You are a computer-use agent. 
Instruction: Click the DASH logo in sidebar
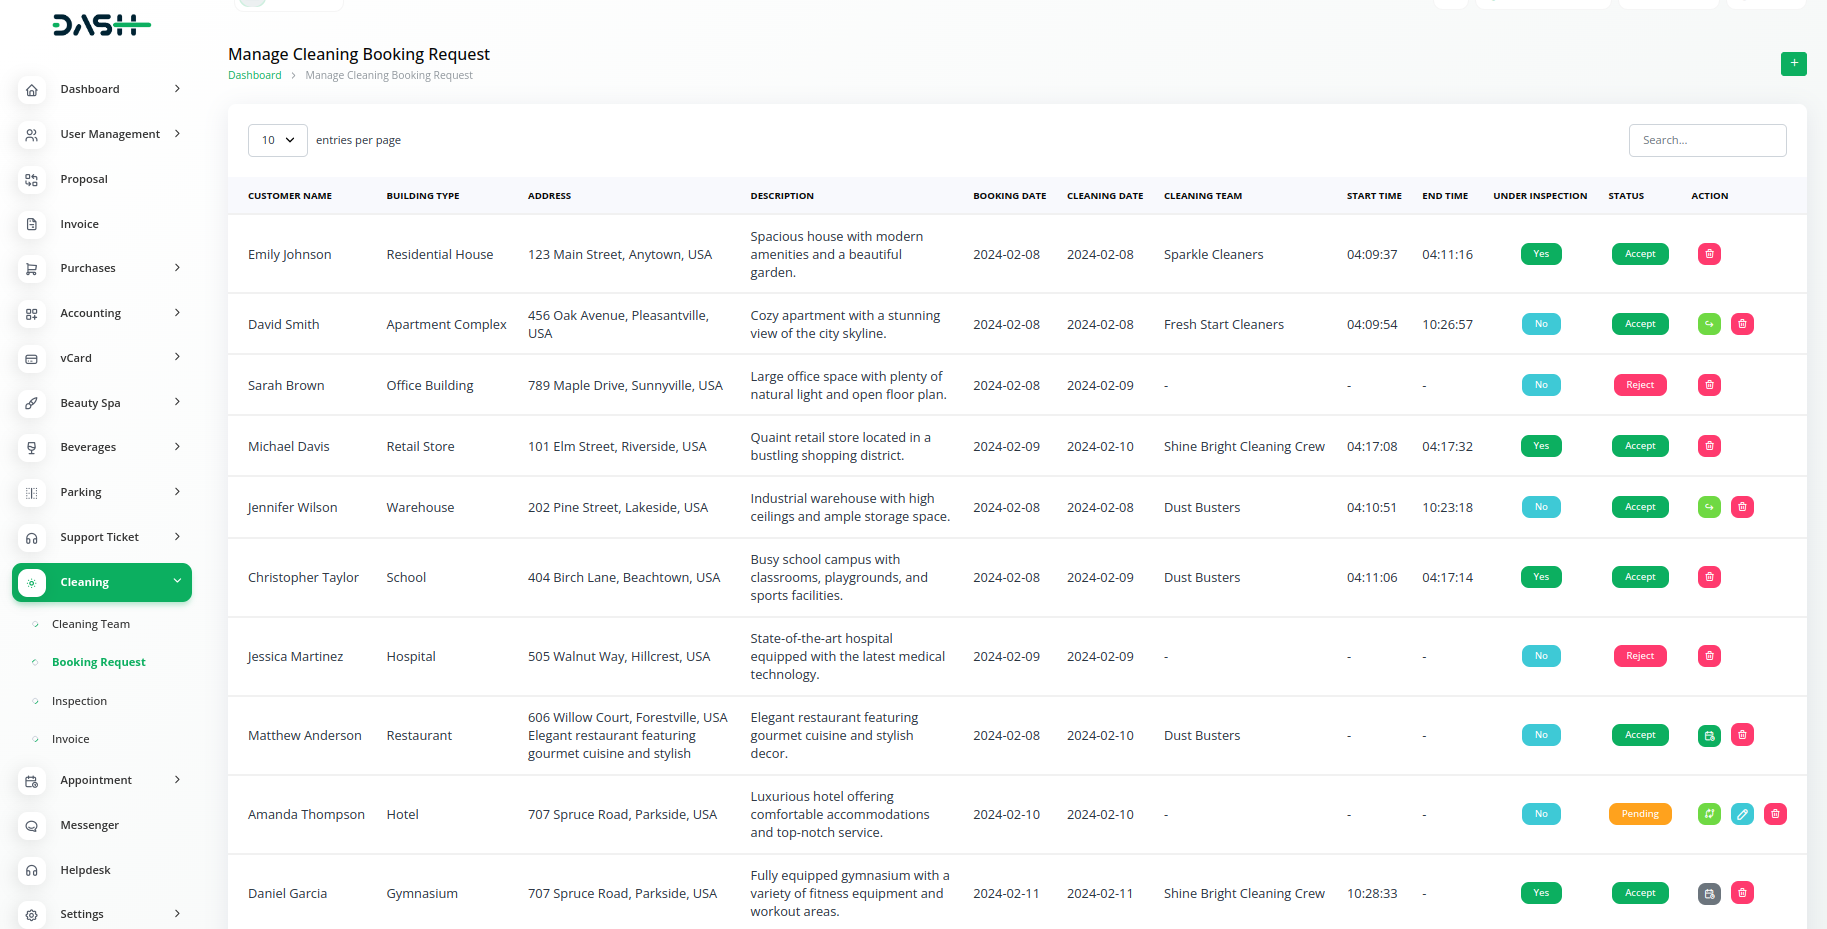101,25
